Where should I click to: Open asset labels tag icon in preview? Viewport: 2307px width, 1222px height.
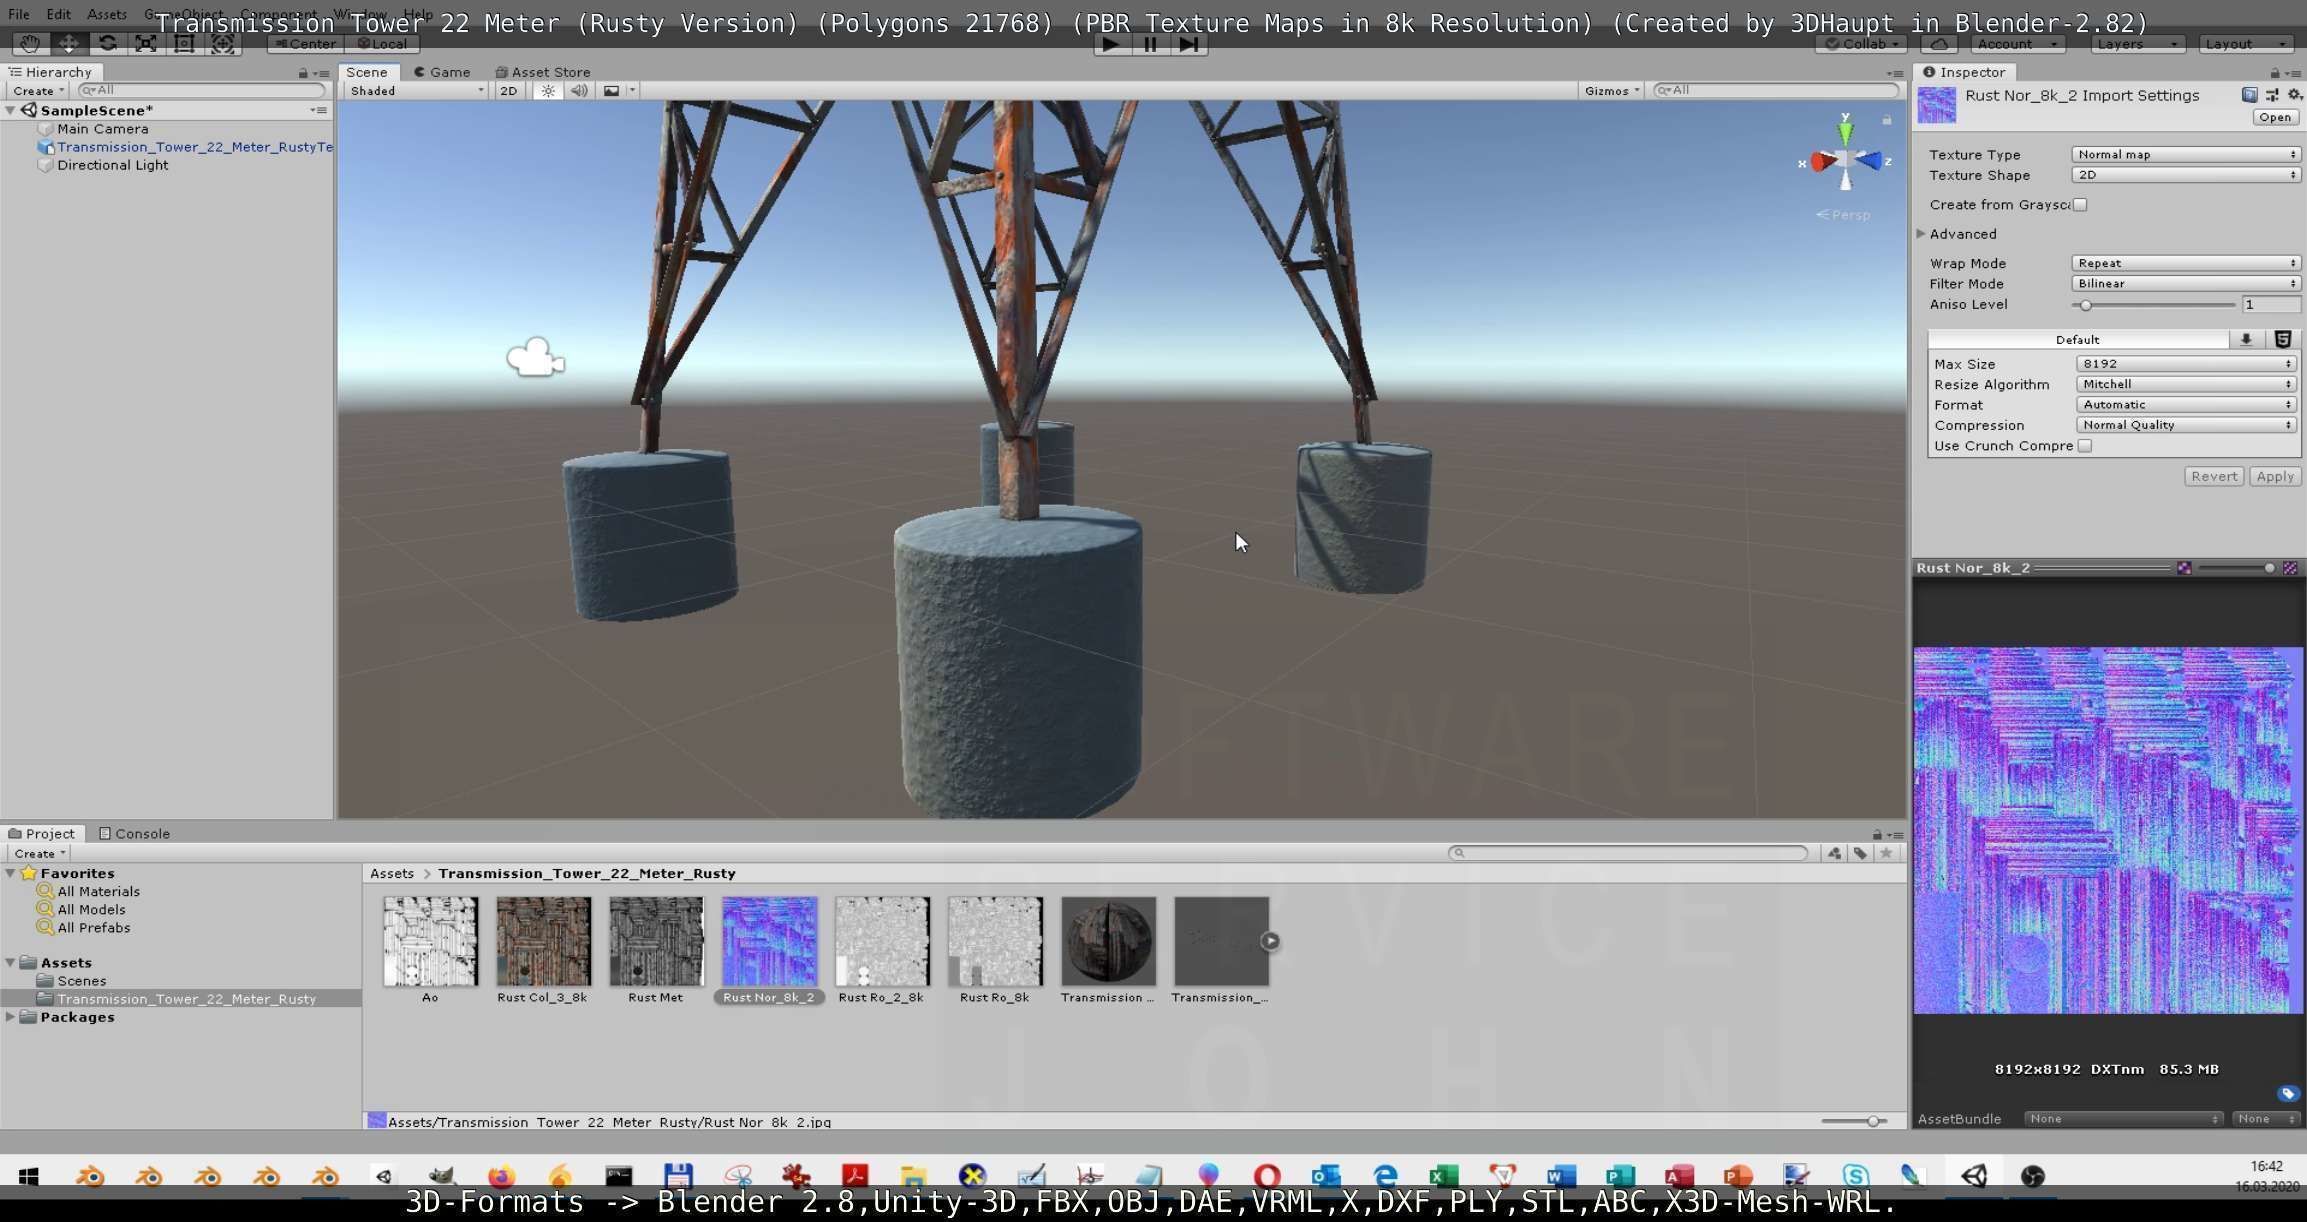(x=2288, y=1093)
